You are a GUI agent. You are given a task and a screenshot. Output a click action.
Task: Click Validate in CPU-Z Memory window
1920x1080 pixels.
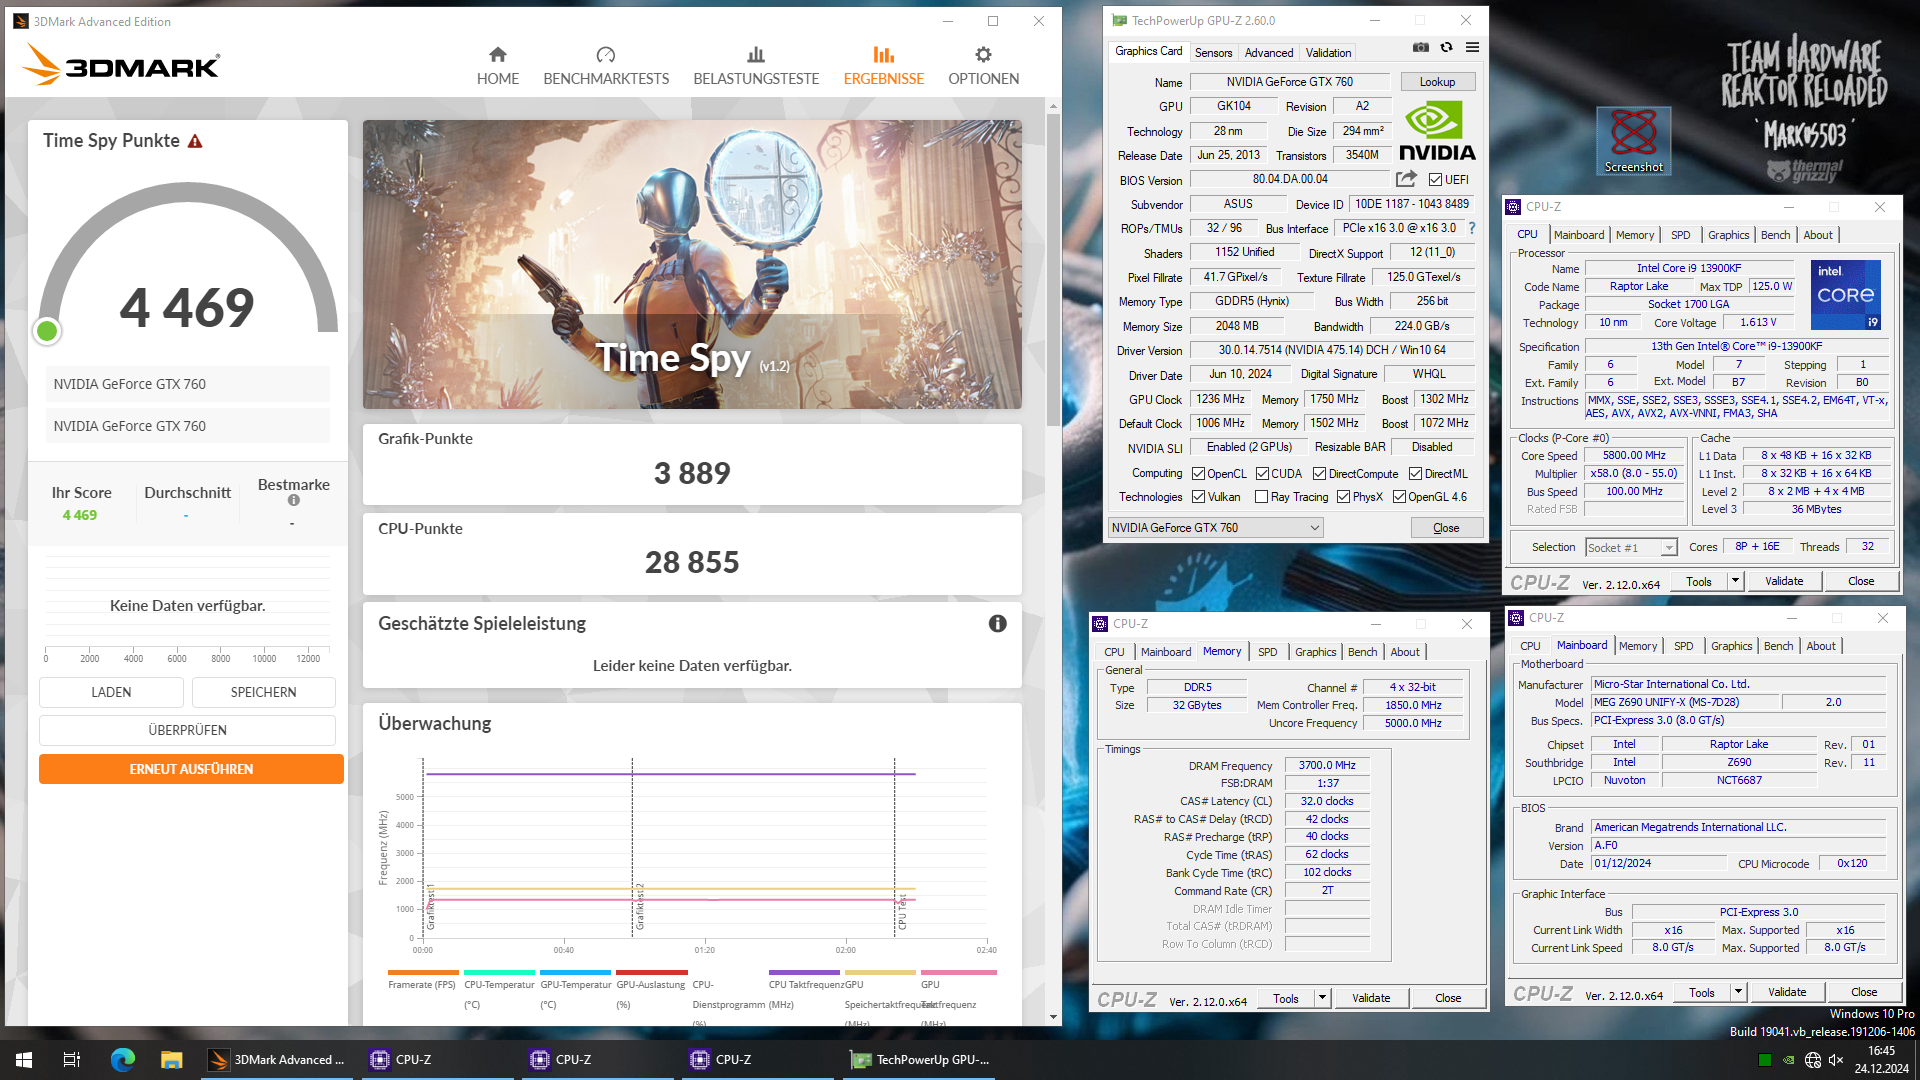(x=1370, y=998)
